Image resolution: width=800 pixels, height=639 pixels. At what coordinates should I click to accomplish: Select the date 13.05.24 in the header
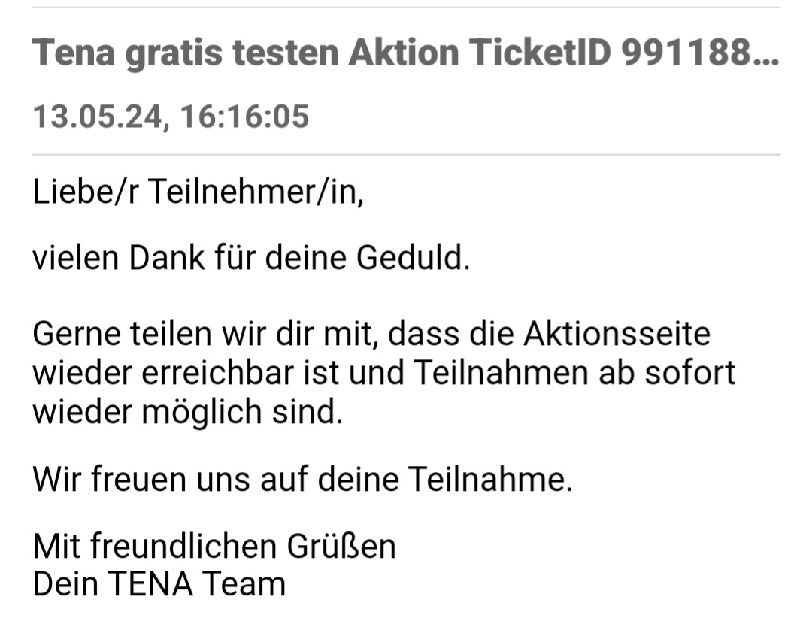tap(97, 117)
